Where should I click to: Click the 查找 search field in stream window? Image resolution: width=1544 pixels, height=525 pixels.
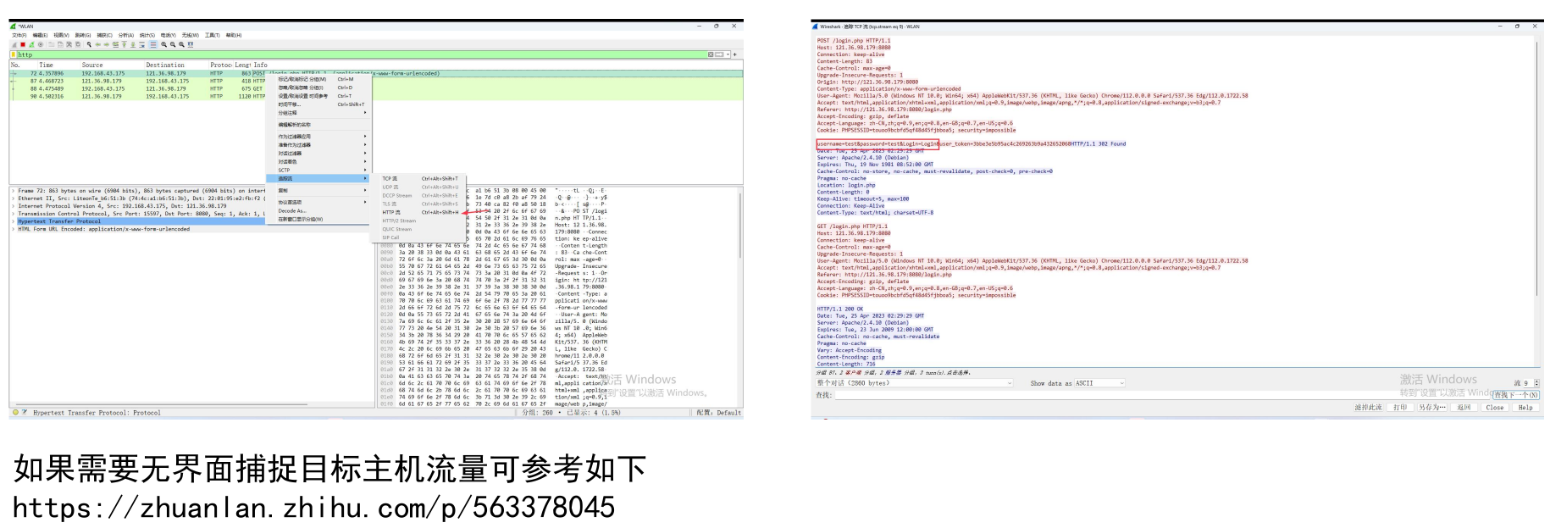pos(1162,395)
